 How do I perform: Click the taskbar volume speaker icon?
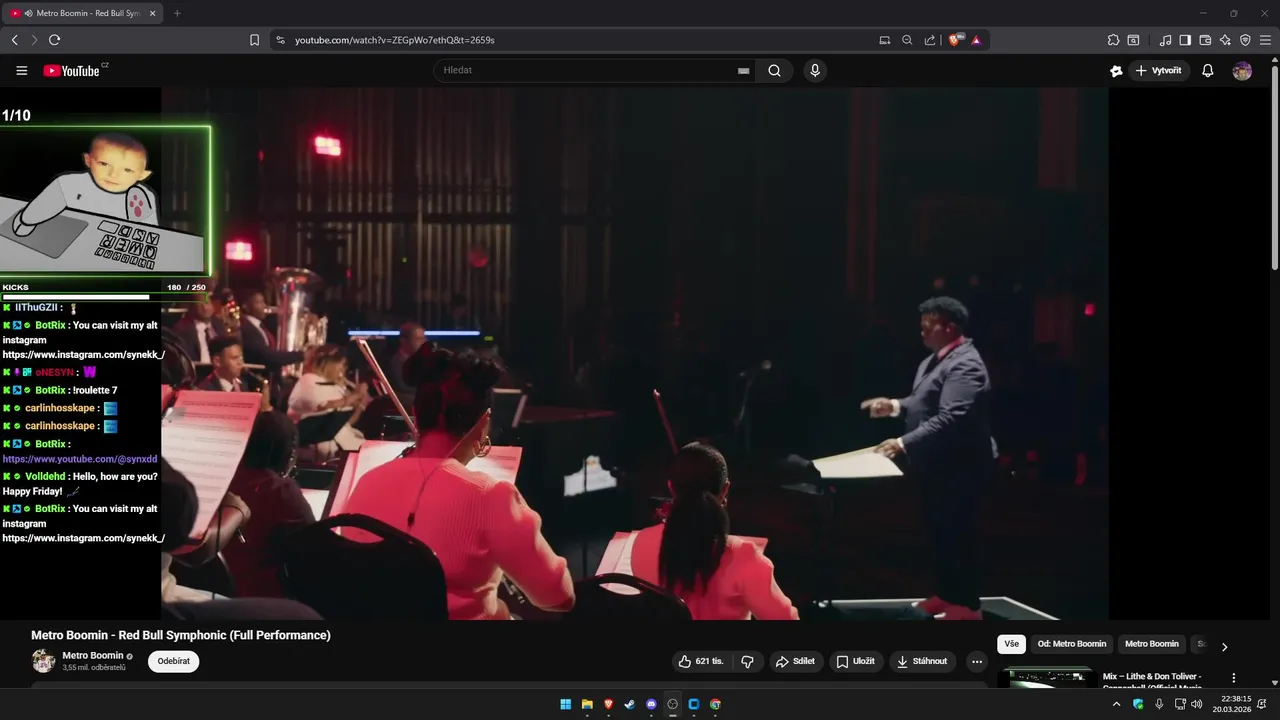[x=1197, y=704]
